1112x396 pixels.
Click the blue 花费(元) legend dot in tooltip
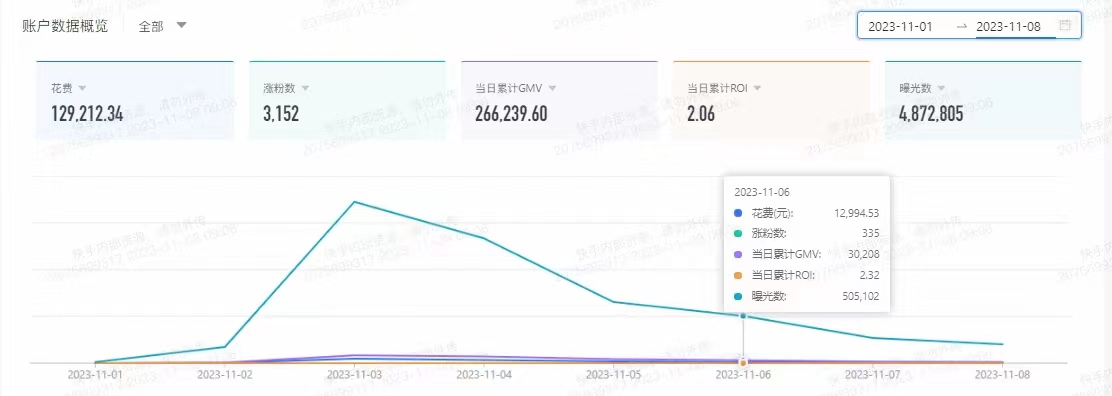click(x=738, y=212)
